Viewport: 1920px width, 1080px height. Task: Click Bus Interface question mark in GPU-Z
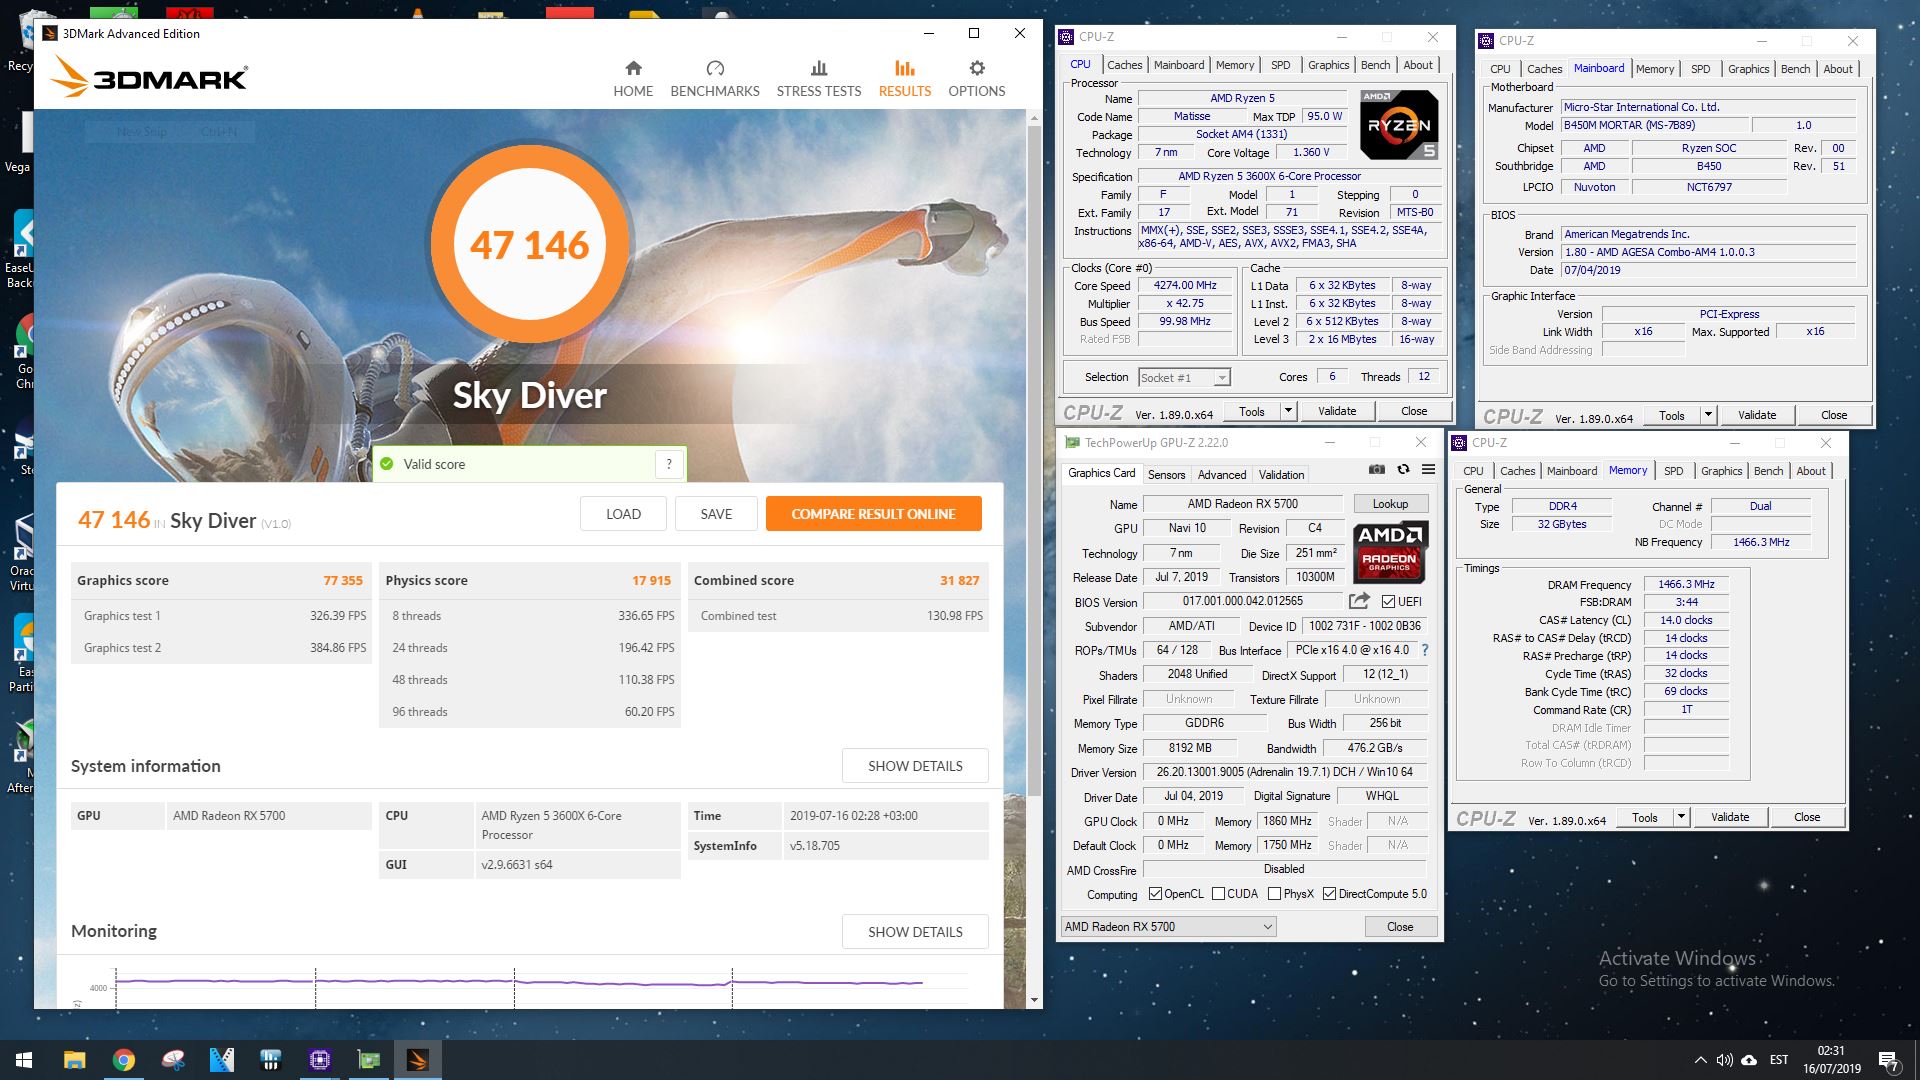[1425, 650]
